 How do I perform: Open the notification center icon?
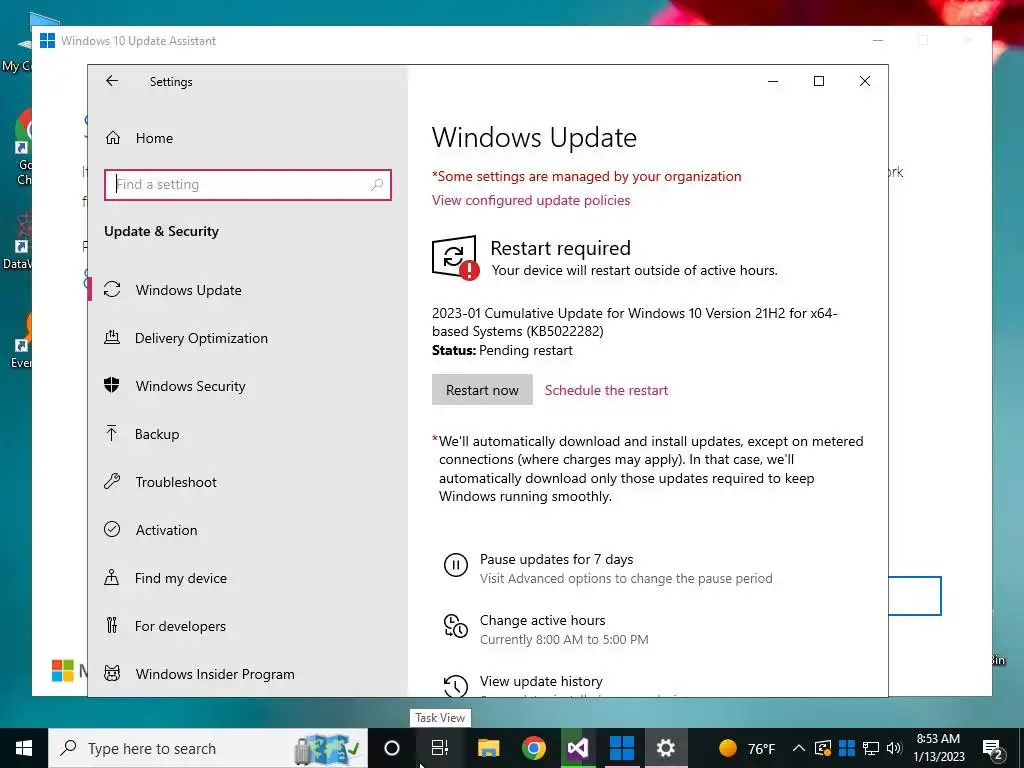993,749
